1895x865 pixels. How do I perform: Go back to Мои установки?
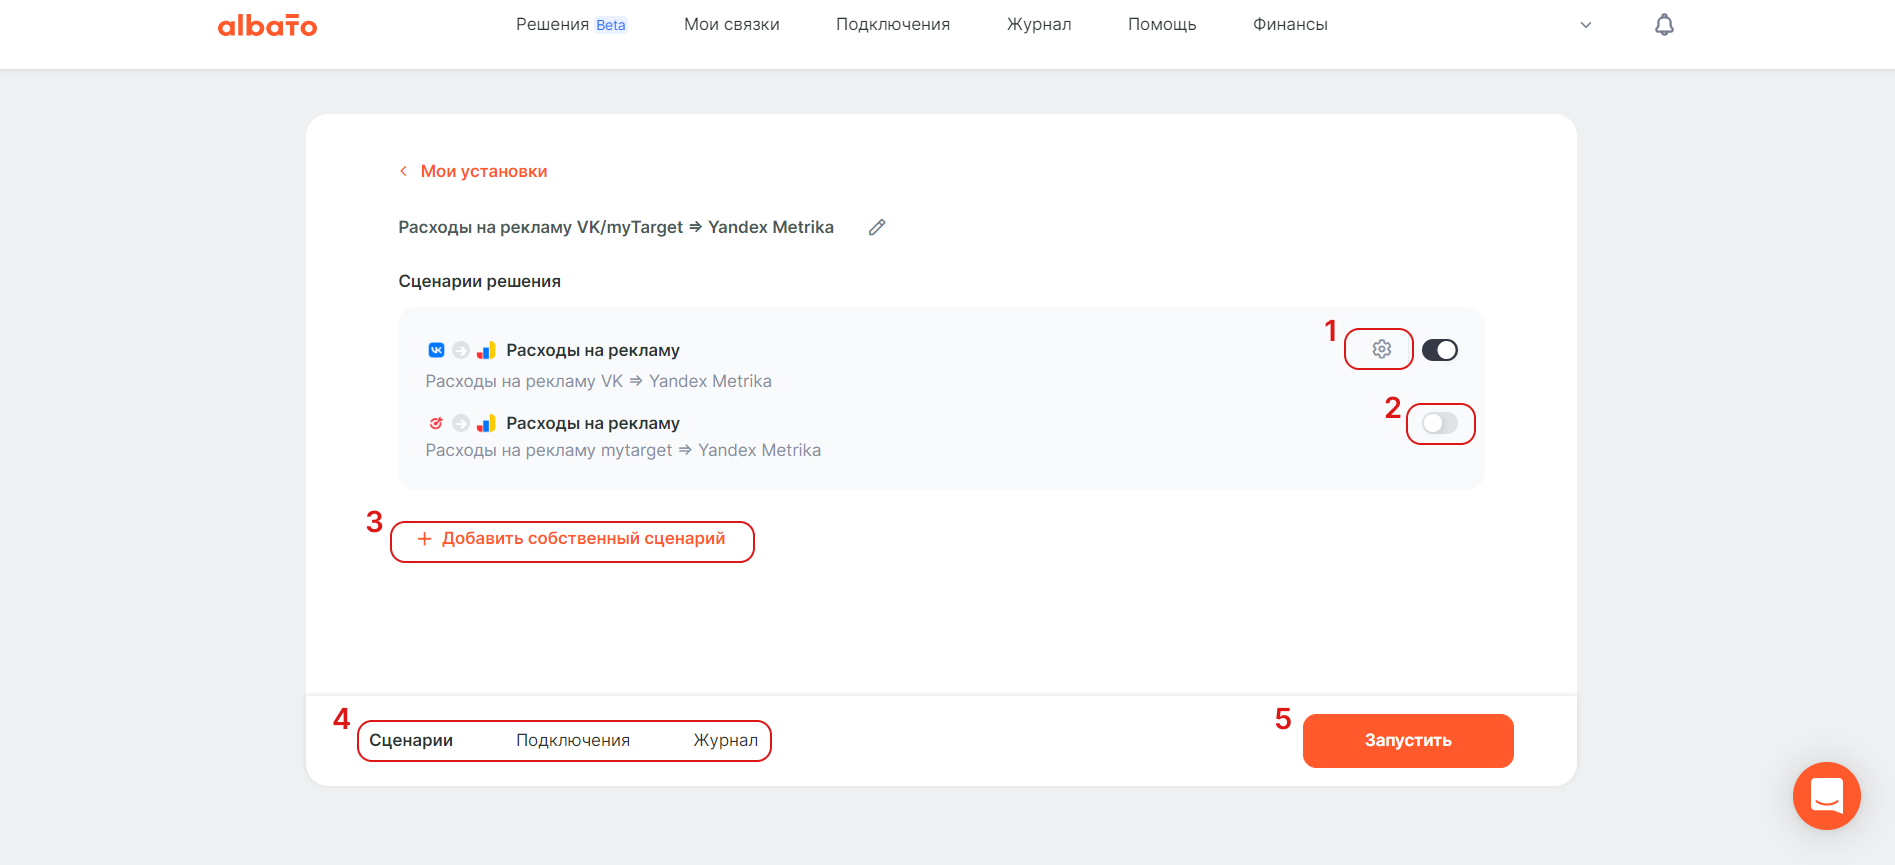(x=483, y=171)
